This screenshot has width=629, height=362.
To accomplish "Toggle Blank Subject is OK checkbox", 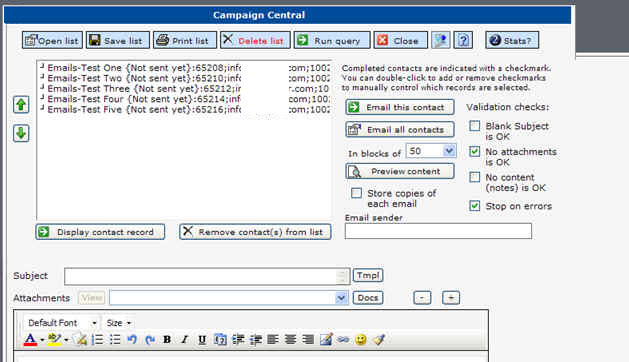I will [475, 126].
